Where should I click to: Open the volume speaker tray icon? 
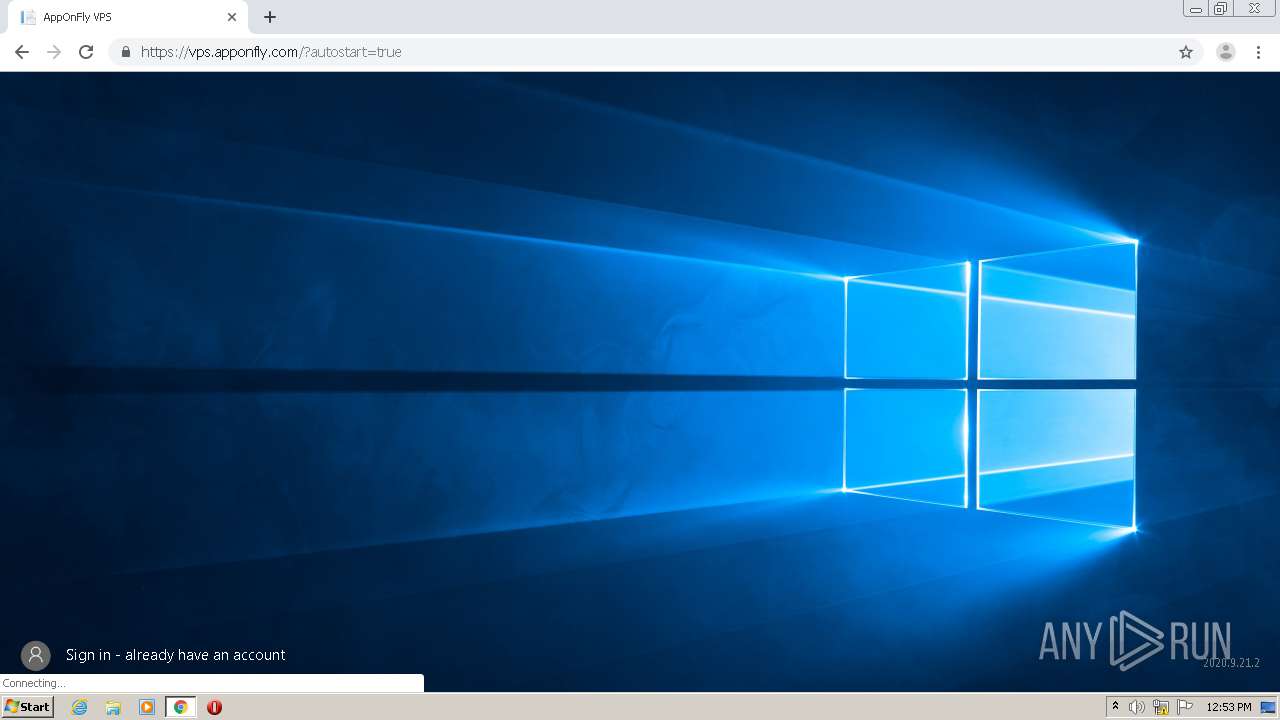1137,707
